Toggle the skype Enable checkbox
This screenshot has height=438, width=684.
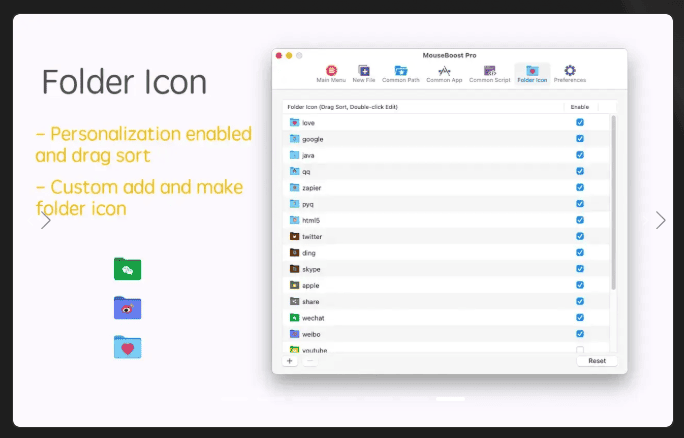click(x=580, y=269)
